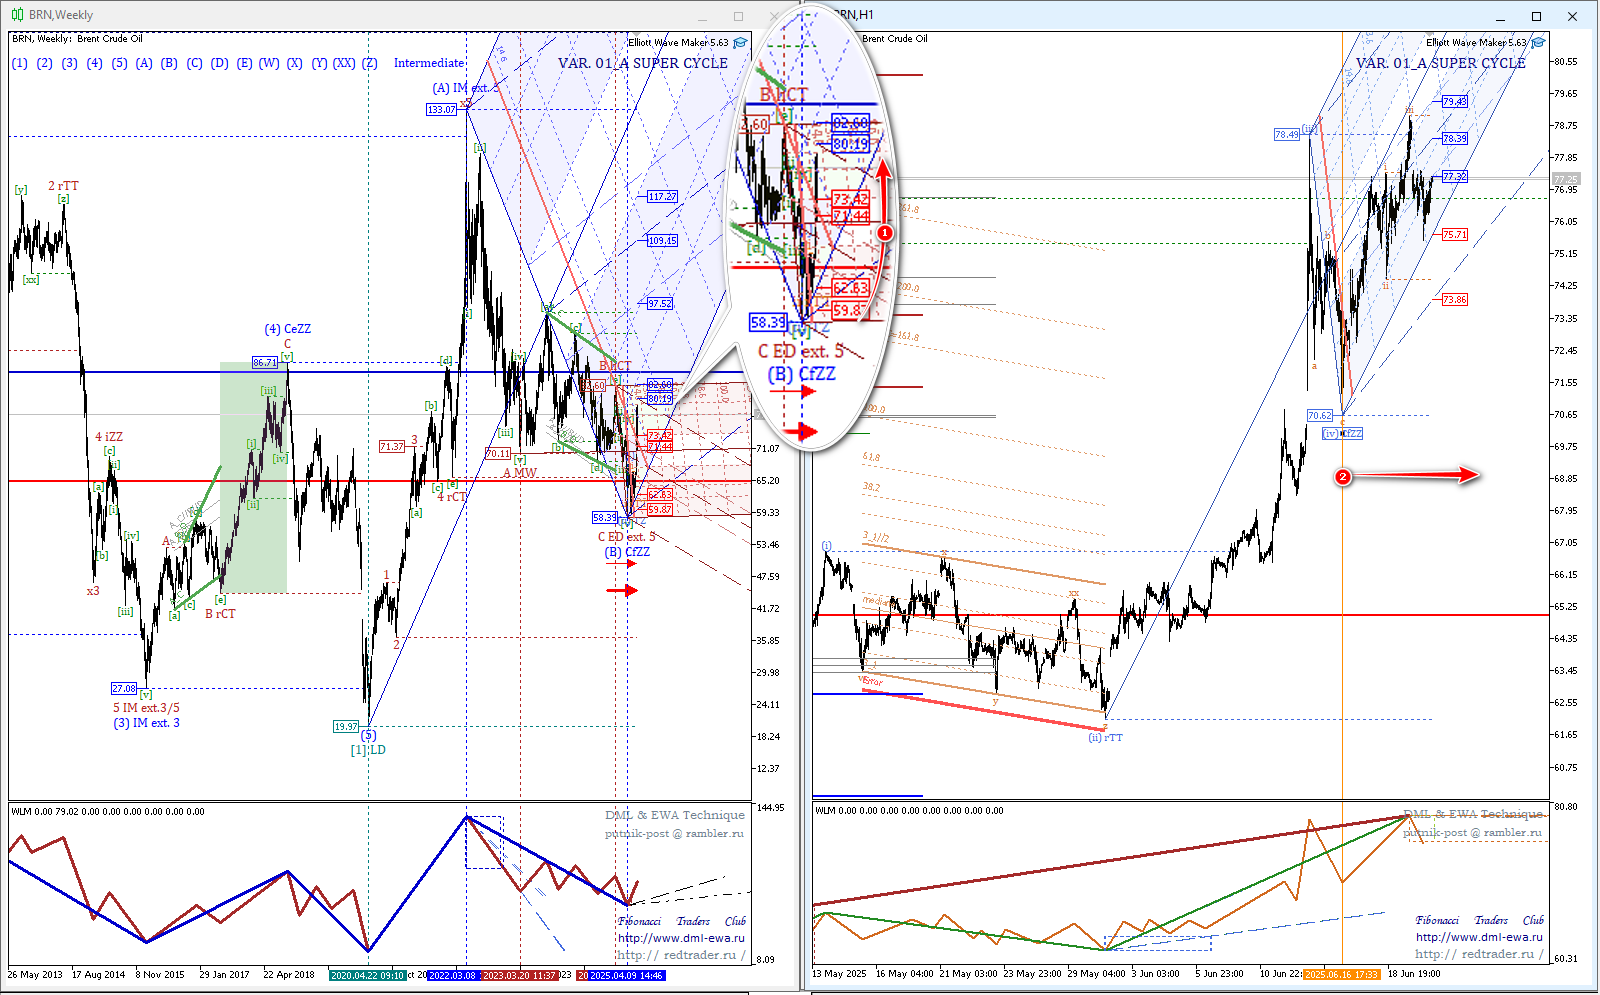Select the 117.27 price label
This screenshot has height=995, width=1600.
tap(662, 197)
